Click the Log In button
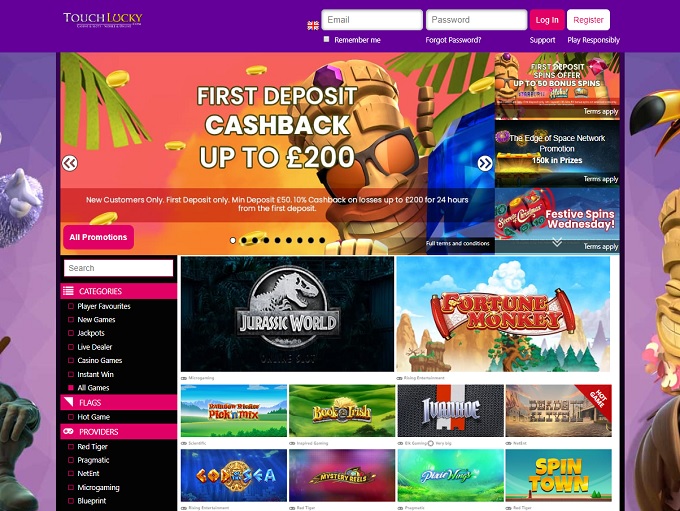680x511 pixels. [547, 20]
